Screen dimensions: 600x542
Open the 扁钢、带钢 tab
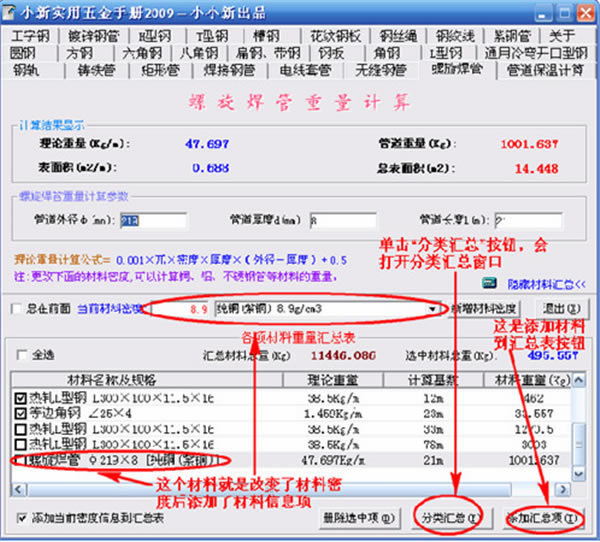coord(268,53)
